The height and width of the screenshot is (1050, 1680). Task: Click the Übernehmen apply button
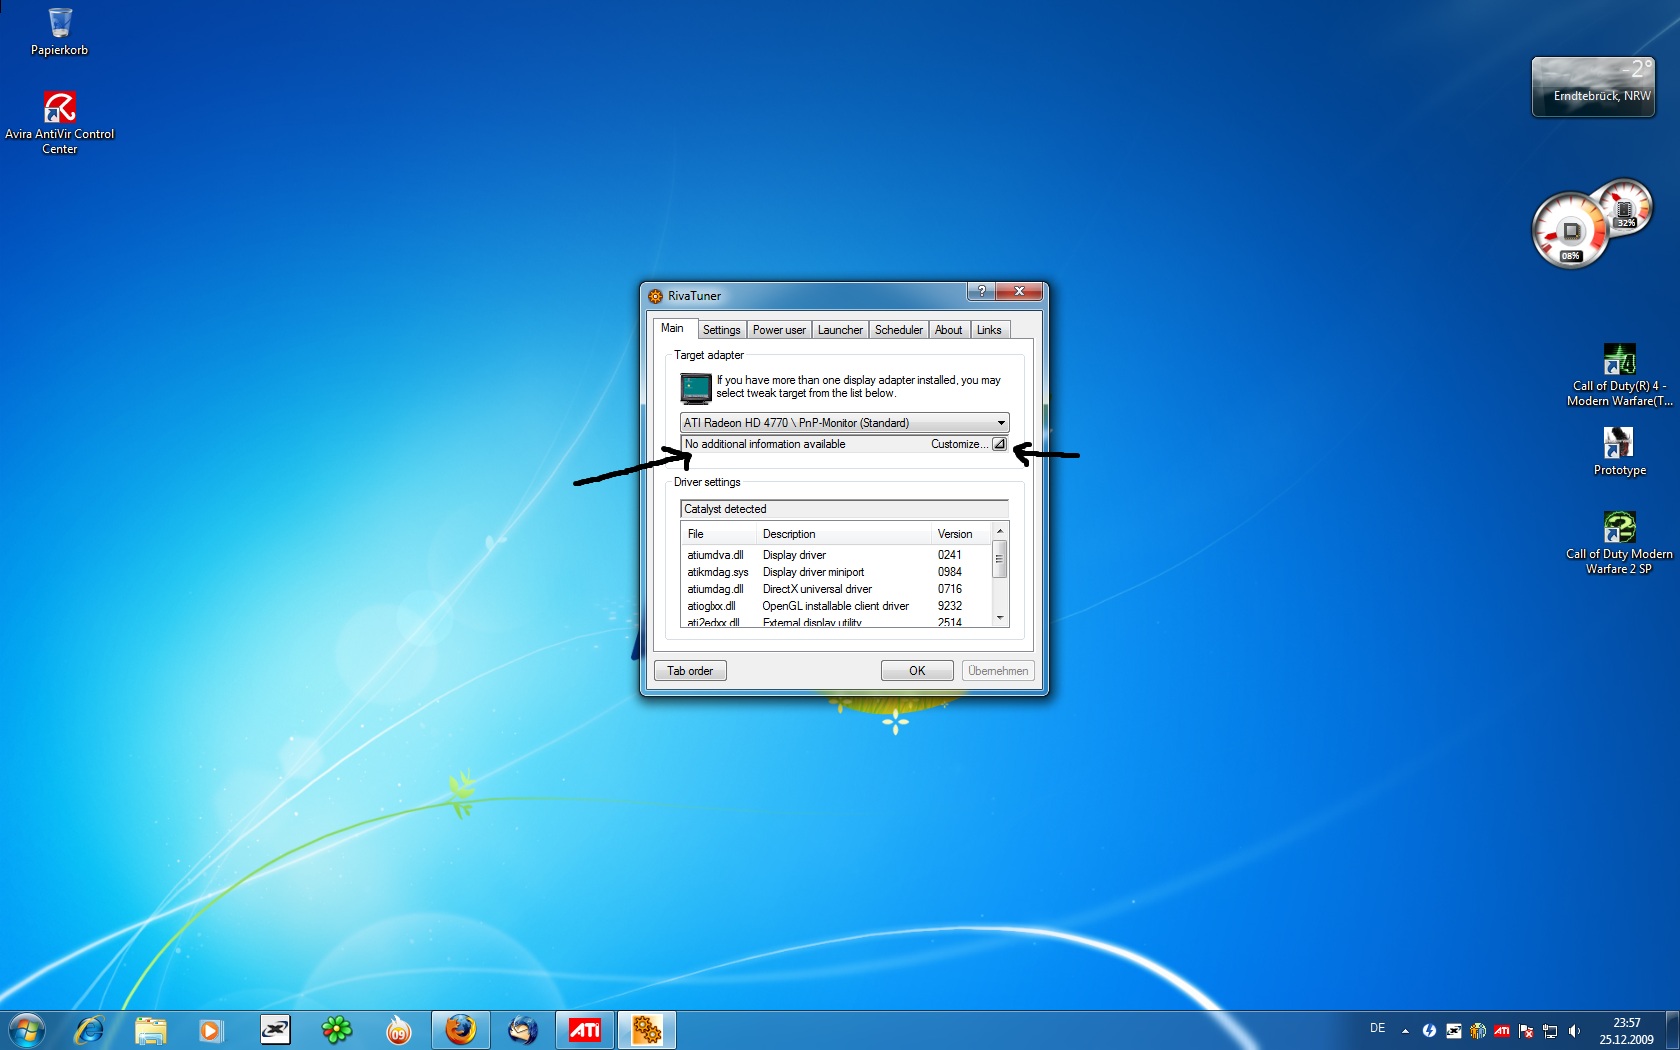(x=998, y=671)
